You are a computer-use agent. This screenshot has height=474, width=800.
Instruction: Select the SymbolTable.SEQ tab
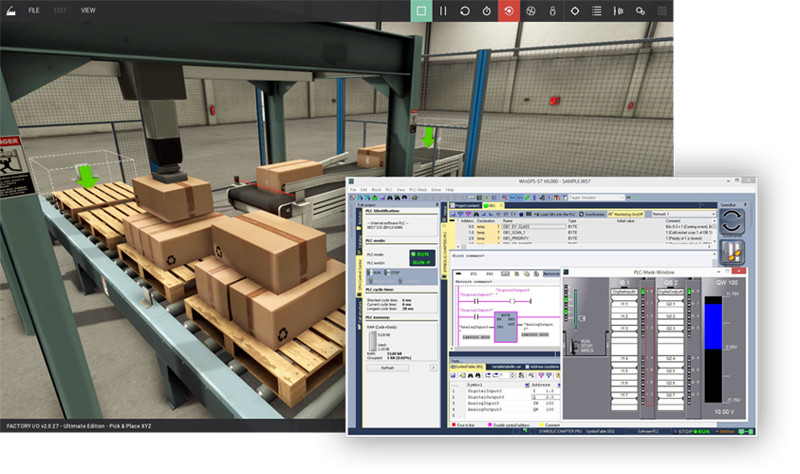467,367
